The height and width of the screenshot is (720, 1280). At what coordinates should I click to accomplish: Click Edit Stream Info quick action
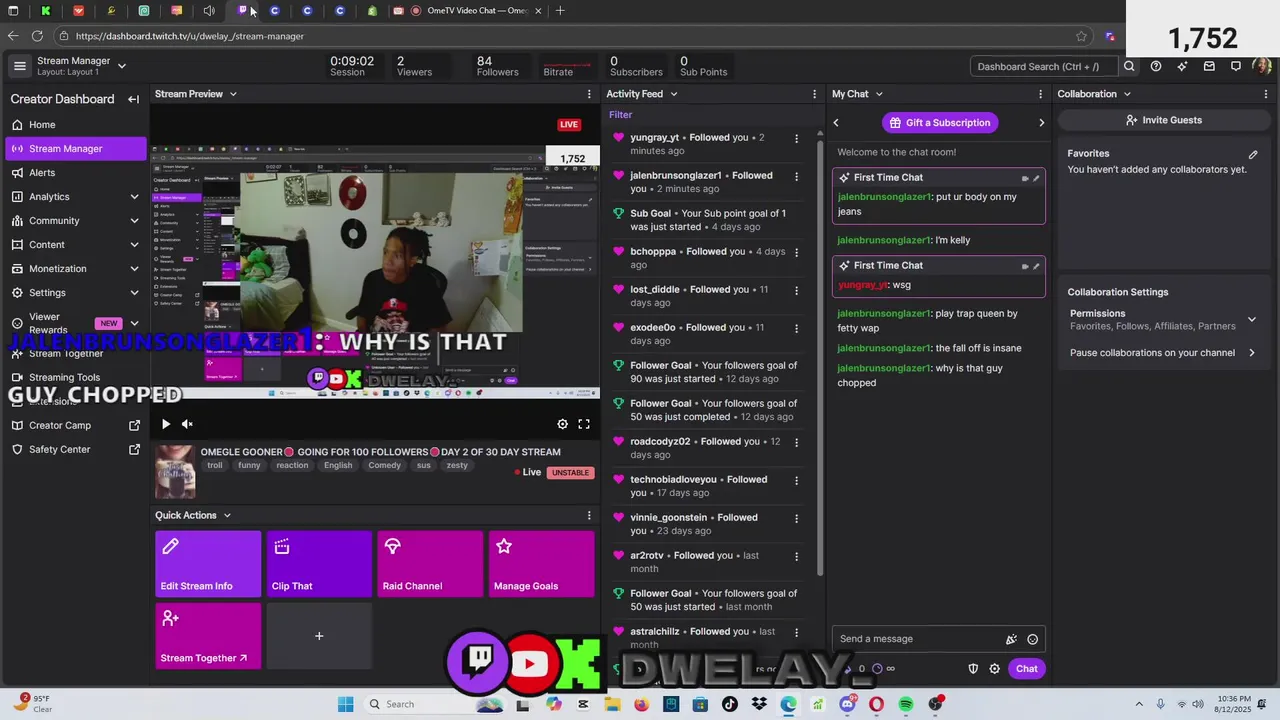(208, 564)
